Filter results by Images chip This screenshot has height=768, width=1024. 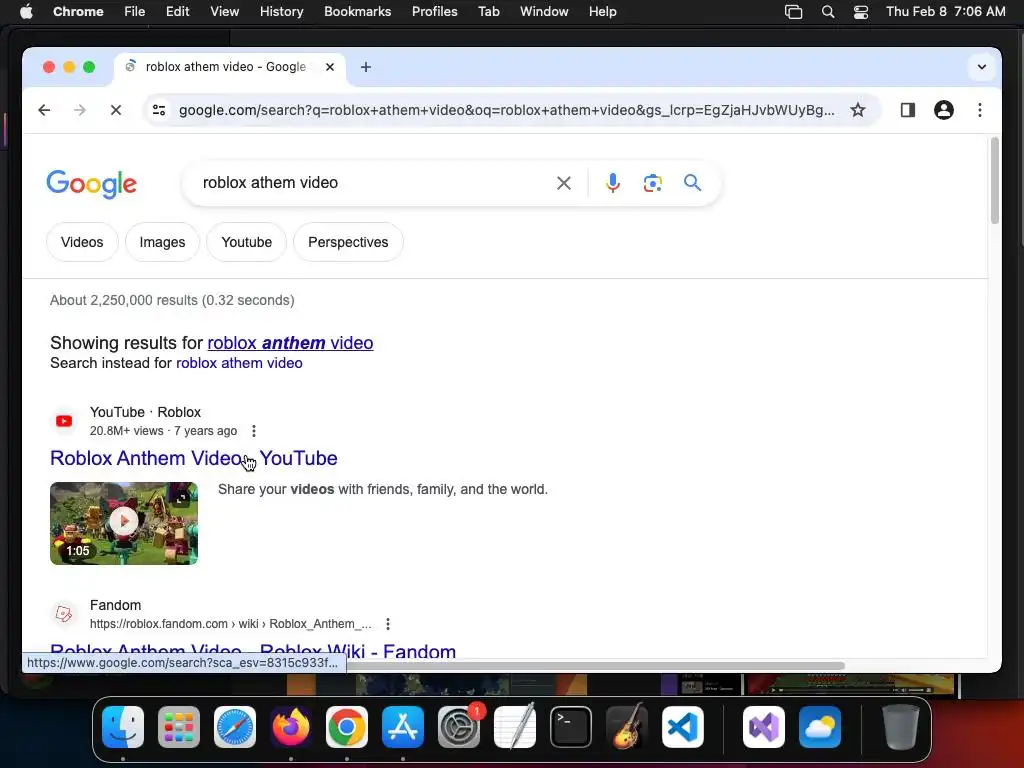[162, 242]
